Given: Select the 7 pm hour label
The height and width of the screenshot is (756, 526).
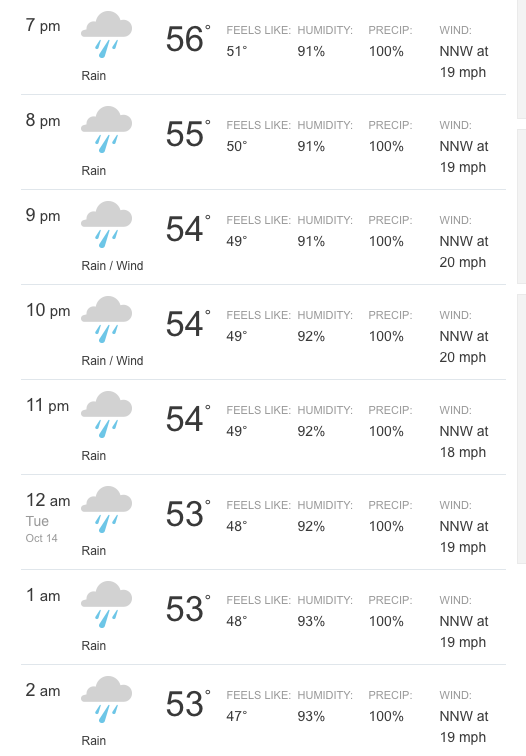Looking at the screenshot, I should click(43, 26).
